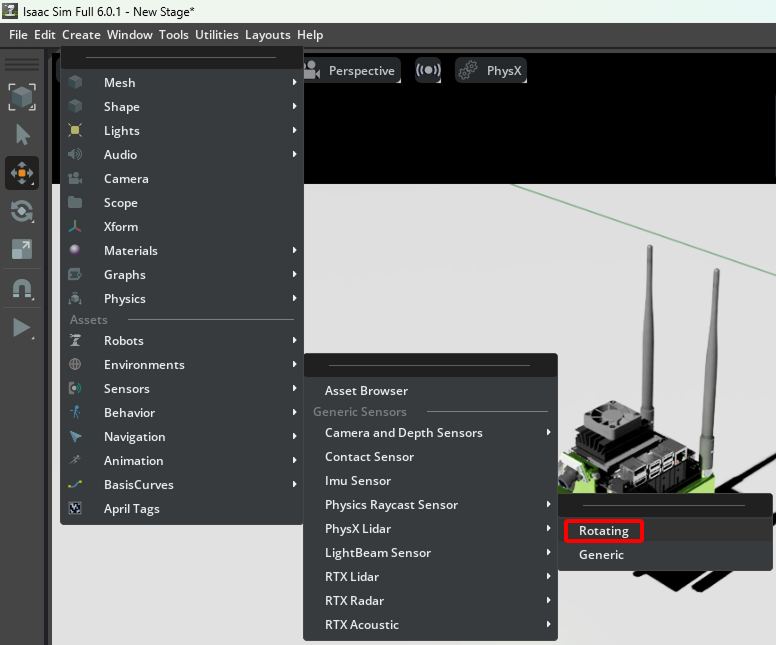Click the Mesh cube icon
776x645 pixels.
pyautogui.click(x=75, y=82)
